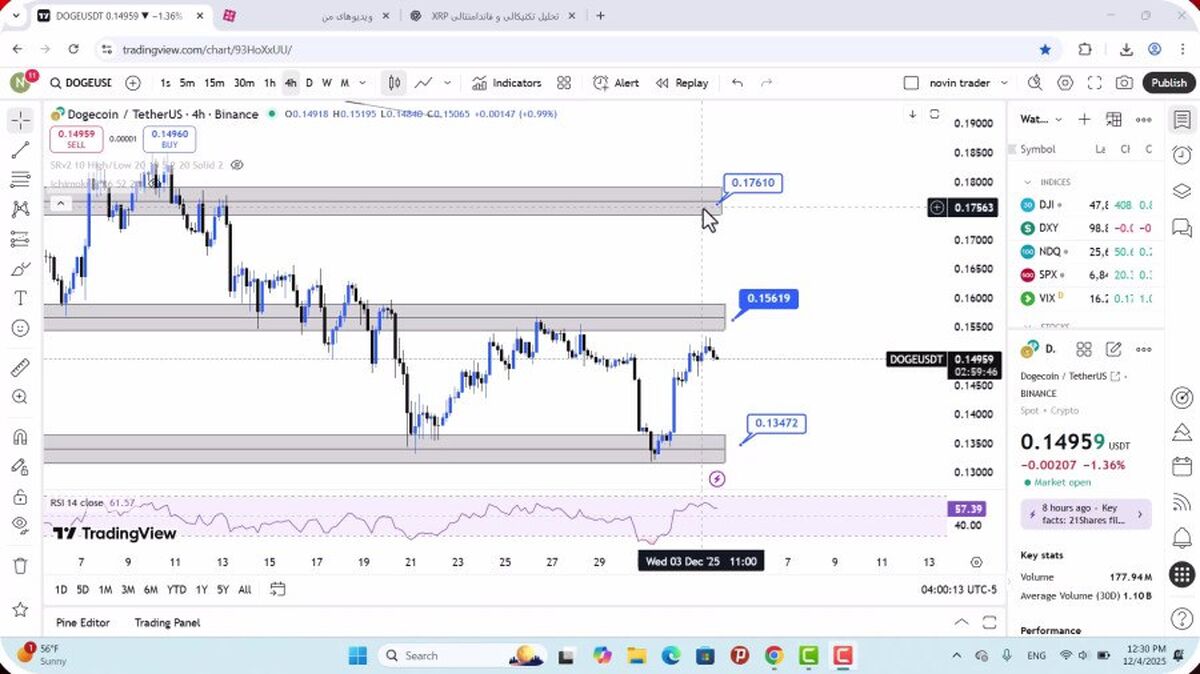Click the 0.14960 BUY button
1200x674 pixels.
coord(170,139)
